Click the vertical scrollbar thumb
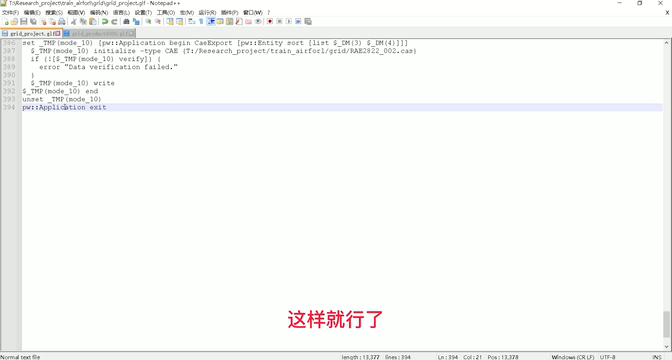The image size is (672, 360). pos(666,324)
